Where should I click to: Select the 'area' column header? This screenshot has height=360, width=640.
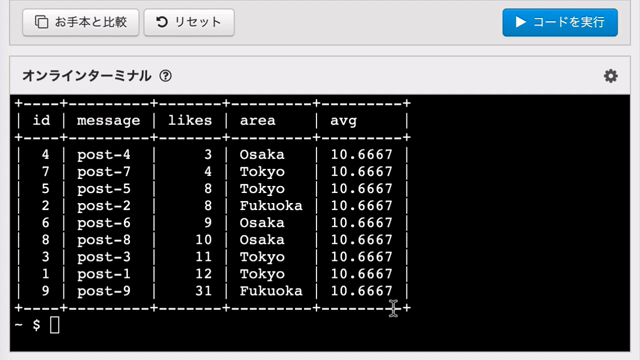pos(258,121)
